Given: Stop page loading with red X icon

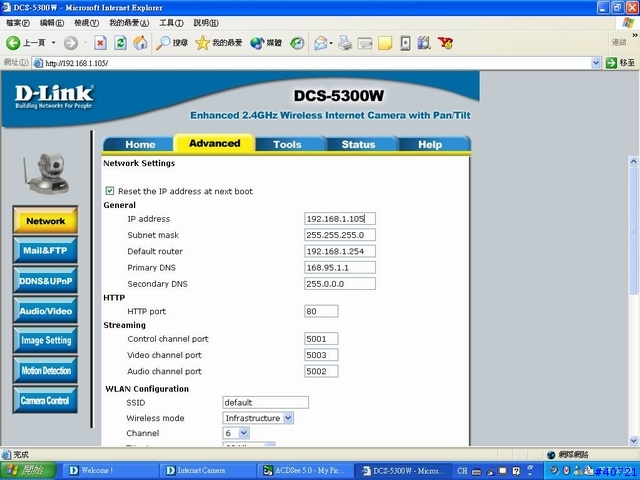Looking at the screenshot, I should [100, 43].
